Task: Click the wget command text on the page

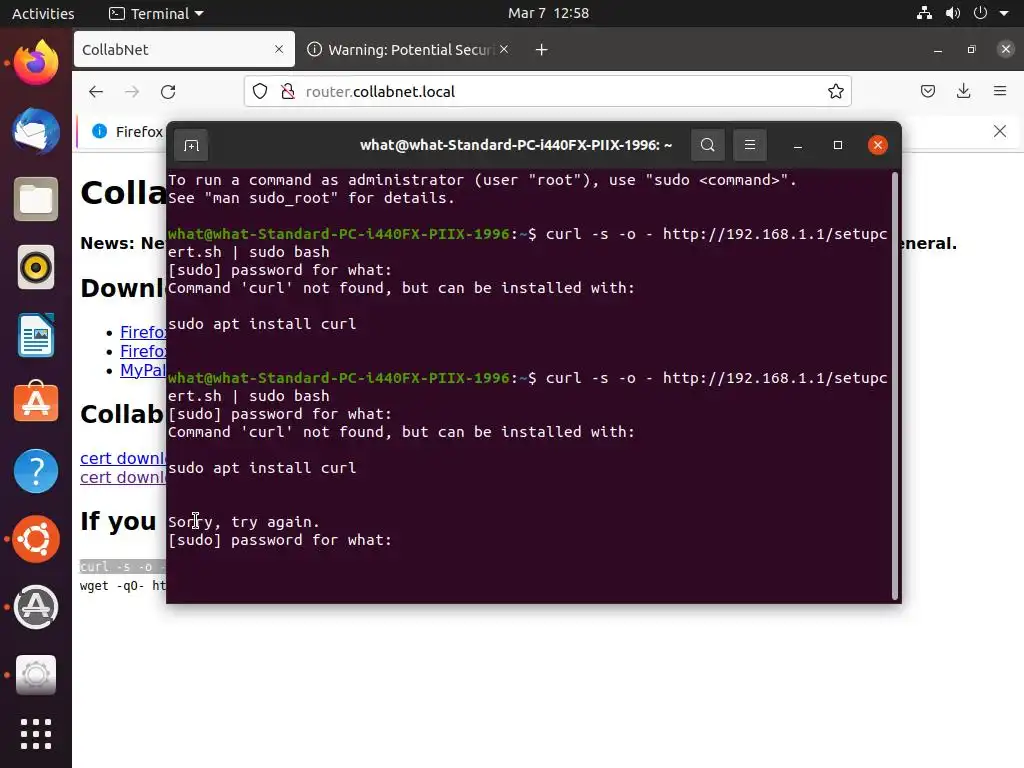Action: coord(123,586)
